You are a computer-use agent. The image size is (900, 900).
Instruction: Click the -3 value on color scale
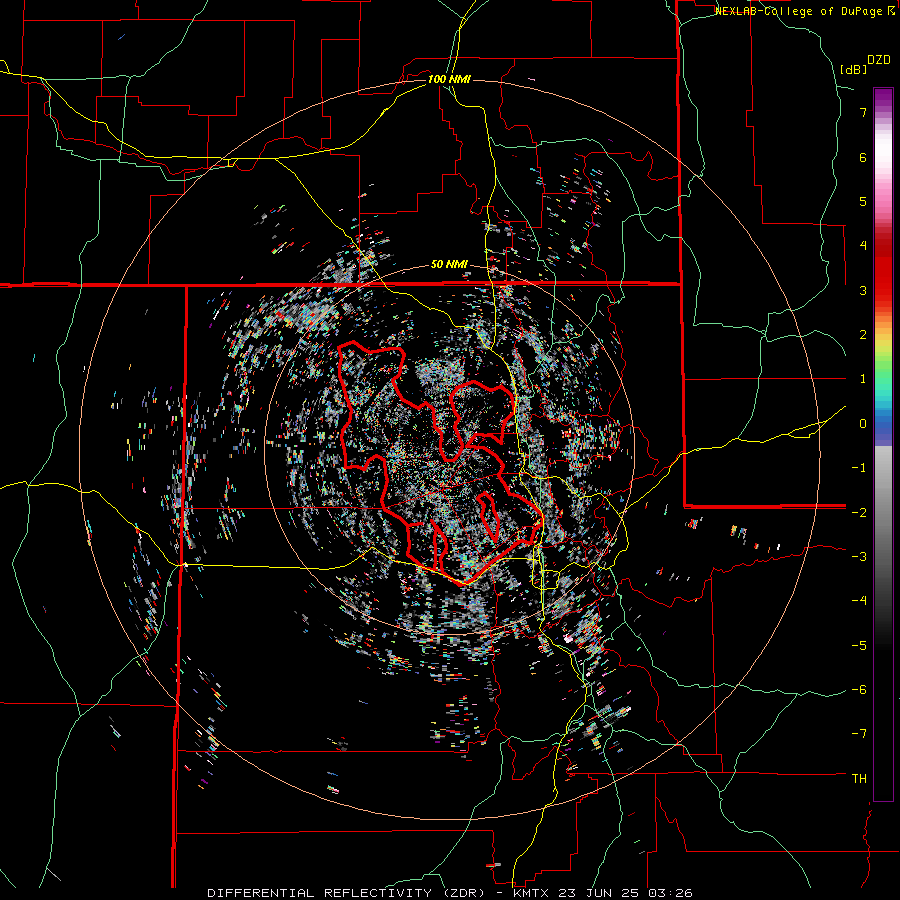tap(859, 557)
